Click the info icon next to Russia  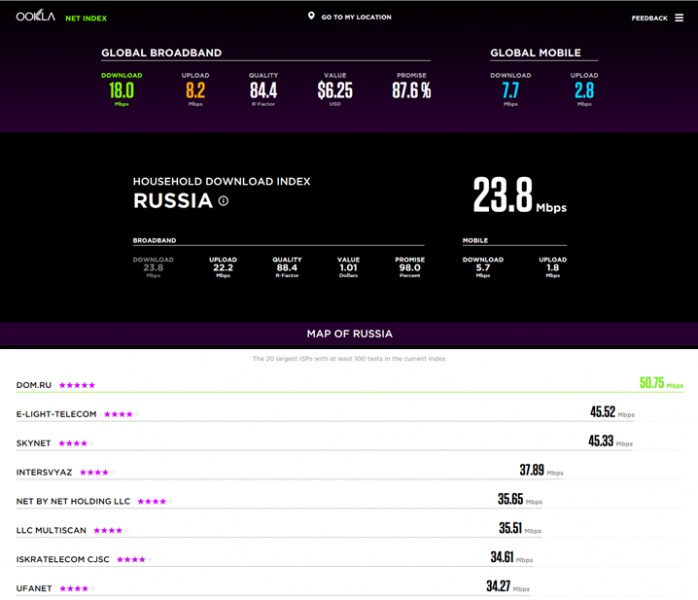pyautogui.click(x=223, y=201)
